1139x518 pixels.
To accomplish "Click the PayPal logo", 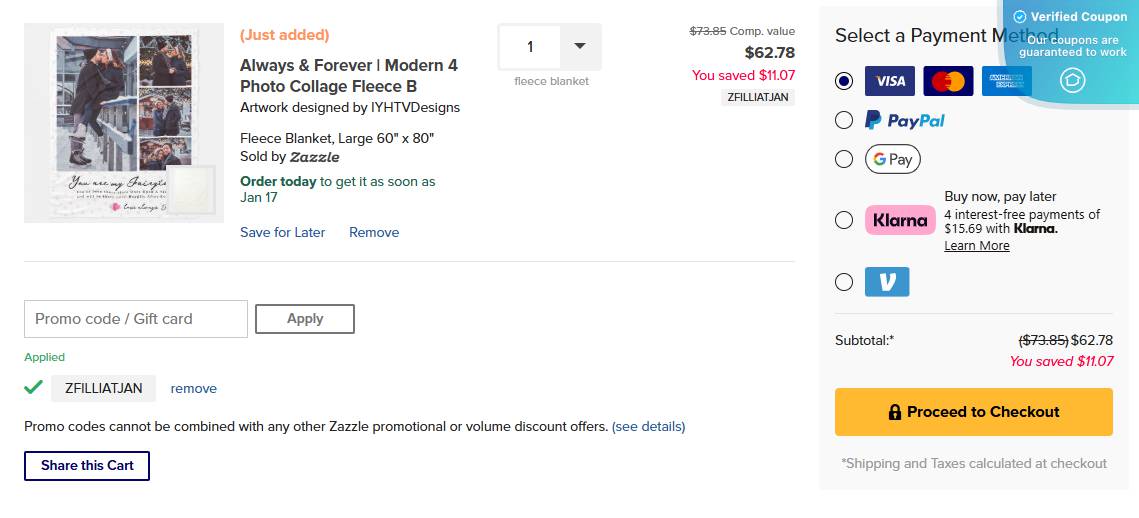I will tap(904, 120).
